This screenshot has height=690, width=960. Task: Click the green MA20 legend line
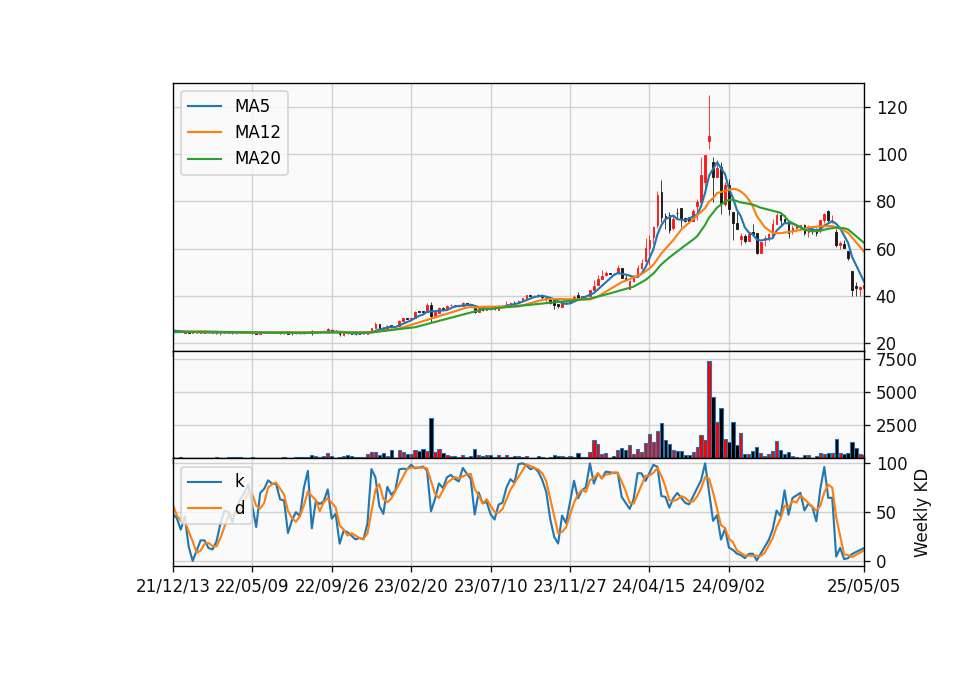tap(204, 158)
